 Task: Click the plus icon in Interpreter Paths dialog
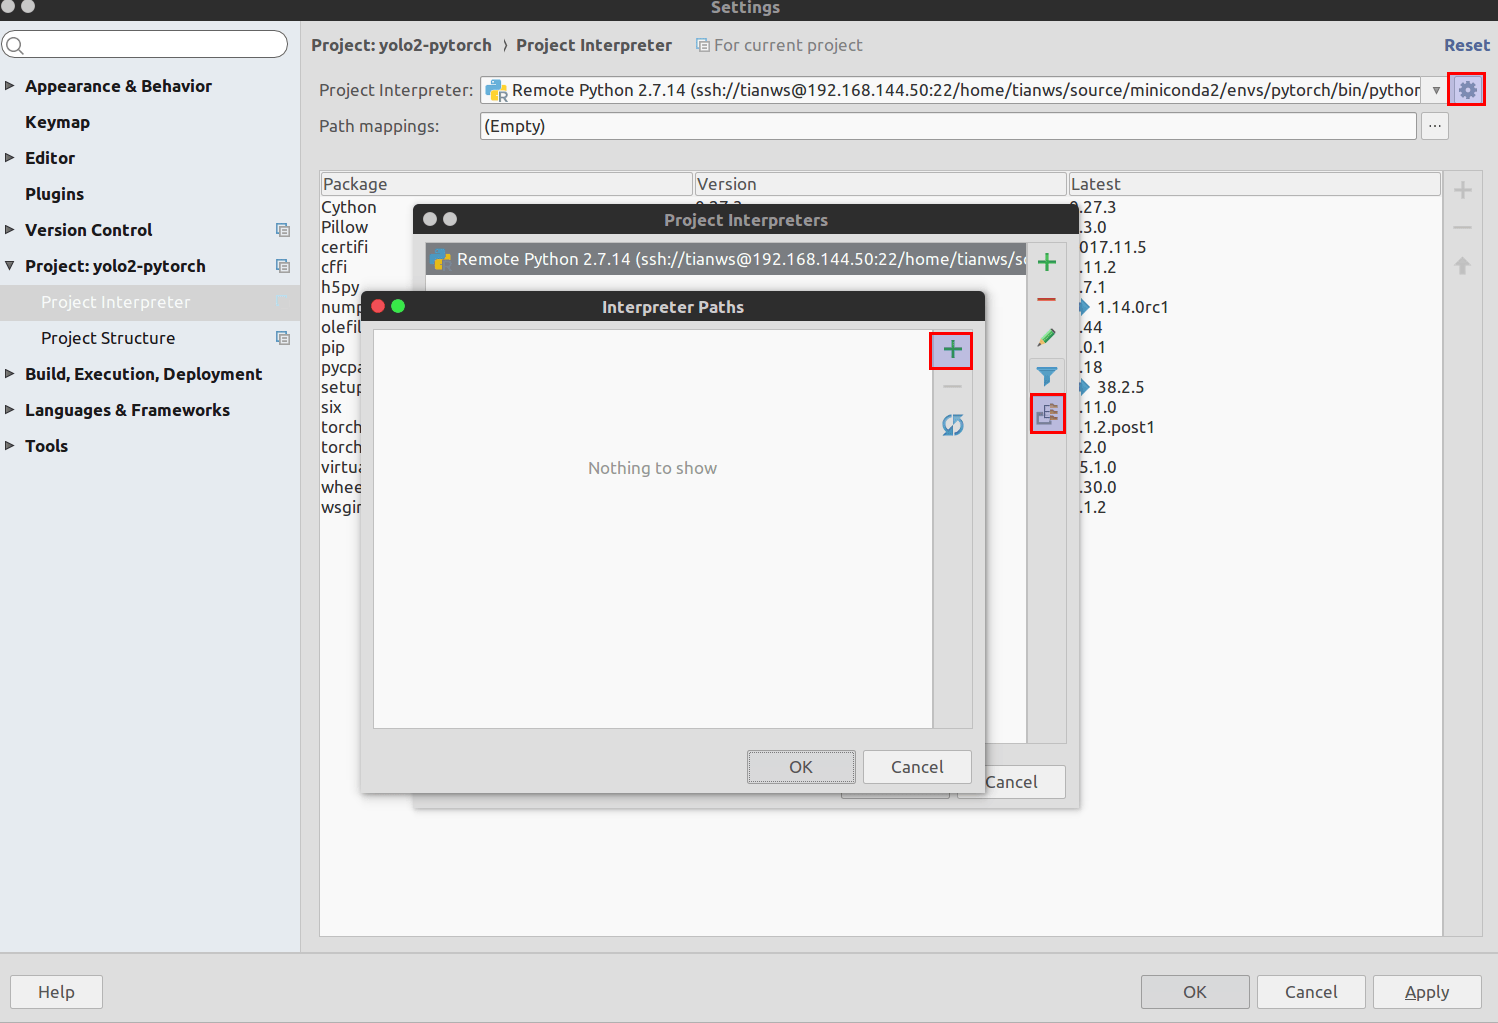951,350
